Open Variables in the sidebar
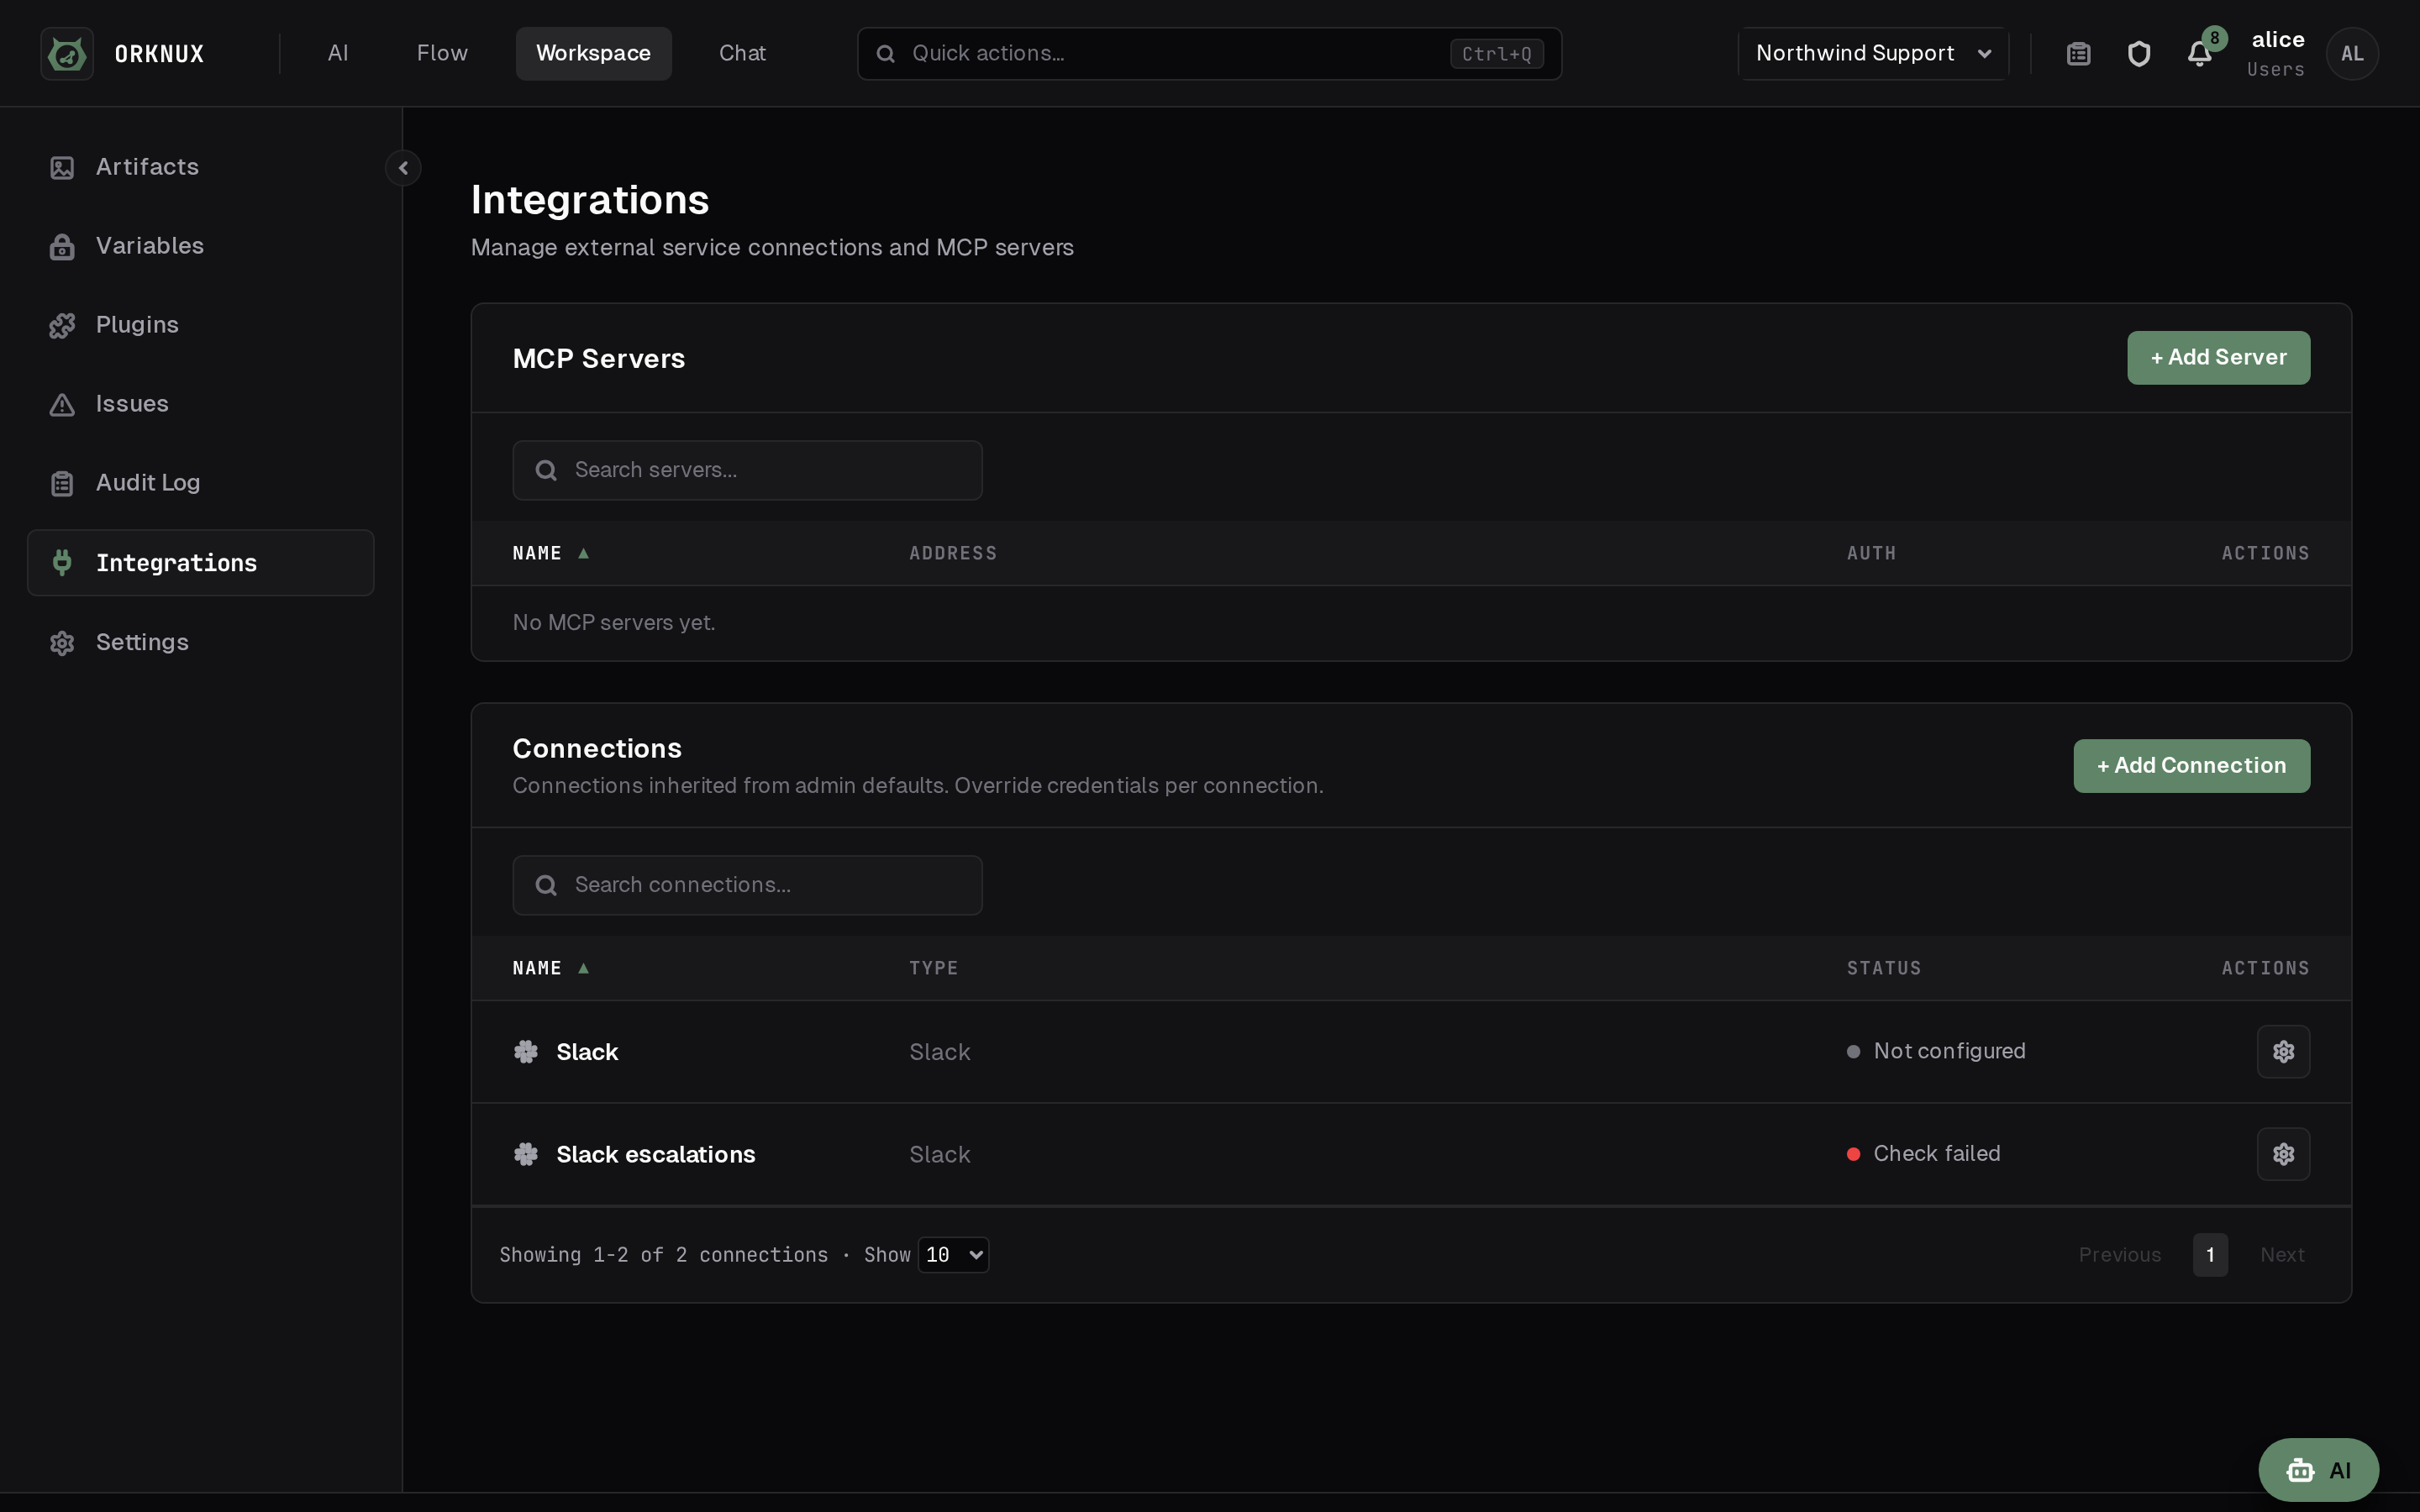This screenshot has height=1512, width=2420. [201, 246]
